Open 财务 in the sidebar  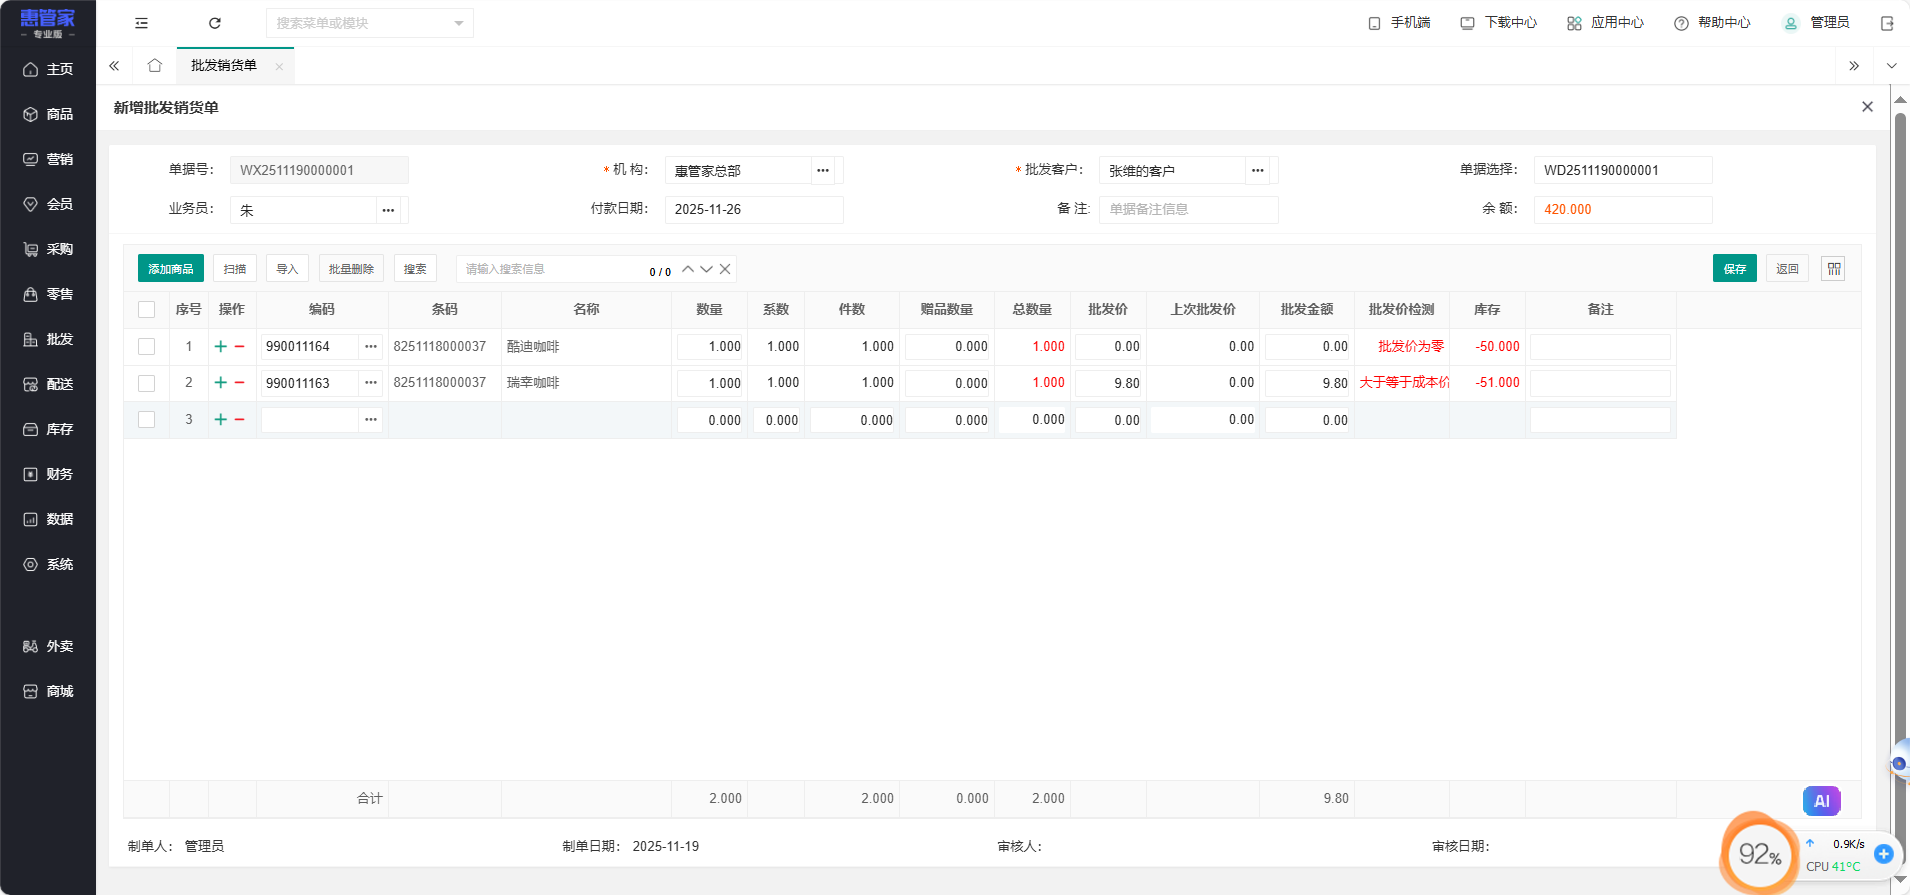coord(48,474)
